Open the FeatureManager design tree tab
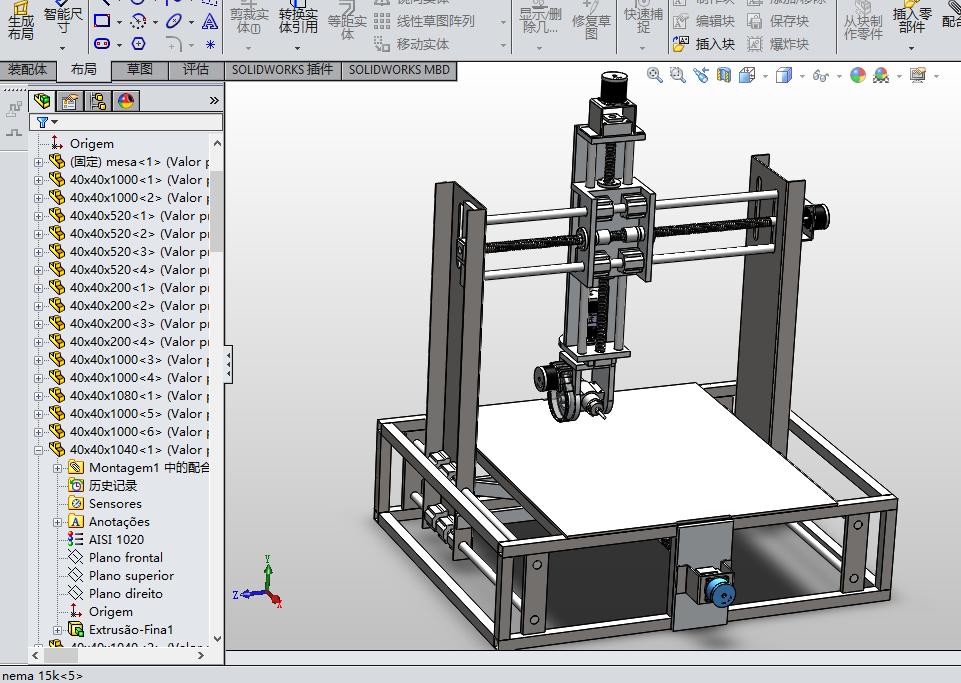This screenshot has width=961, height=683. pyautogui.click(x=42, y=100)
